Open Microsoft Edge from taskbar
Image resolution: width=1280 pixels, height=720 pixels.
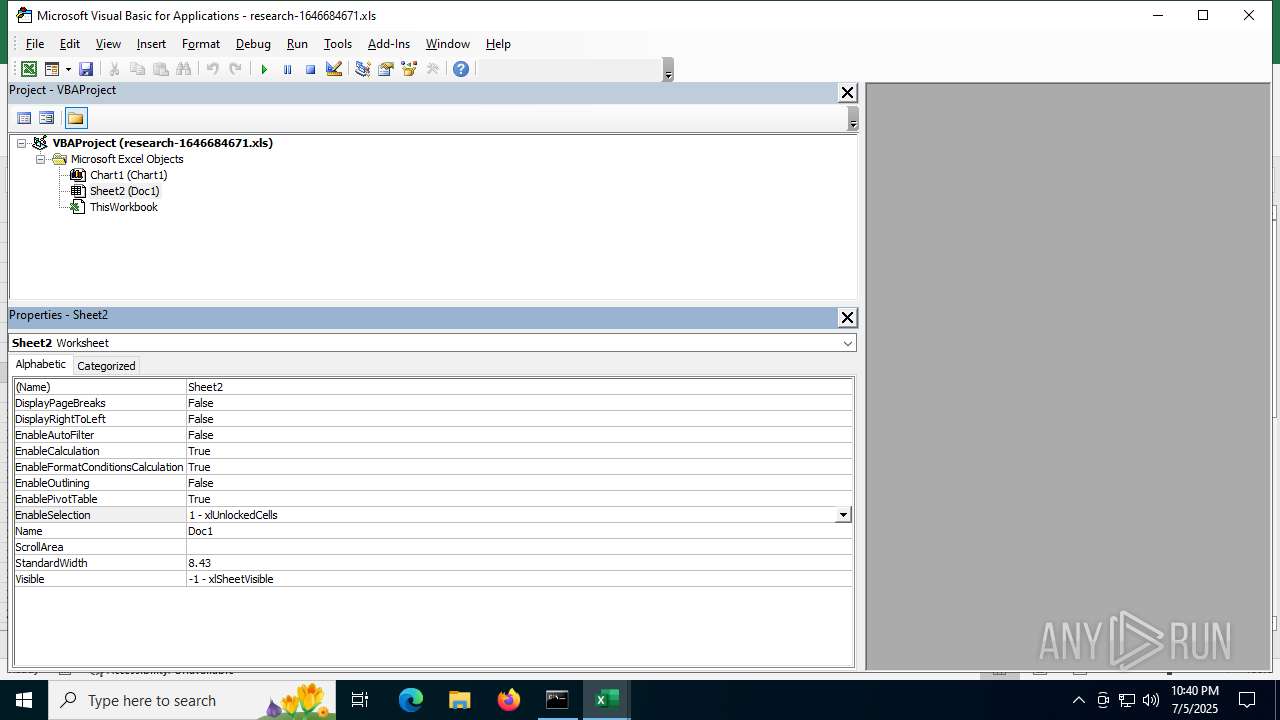pos(411,700)
